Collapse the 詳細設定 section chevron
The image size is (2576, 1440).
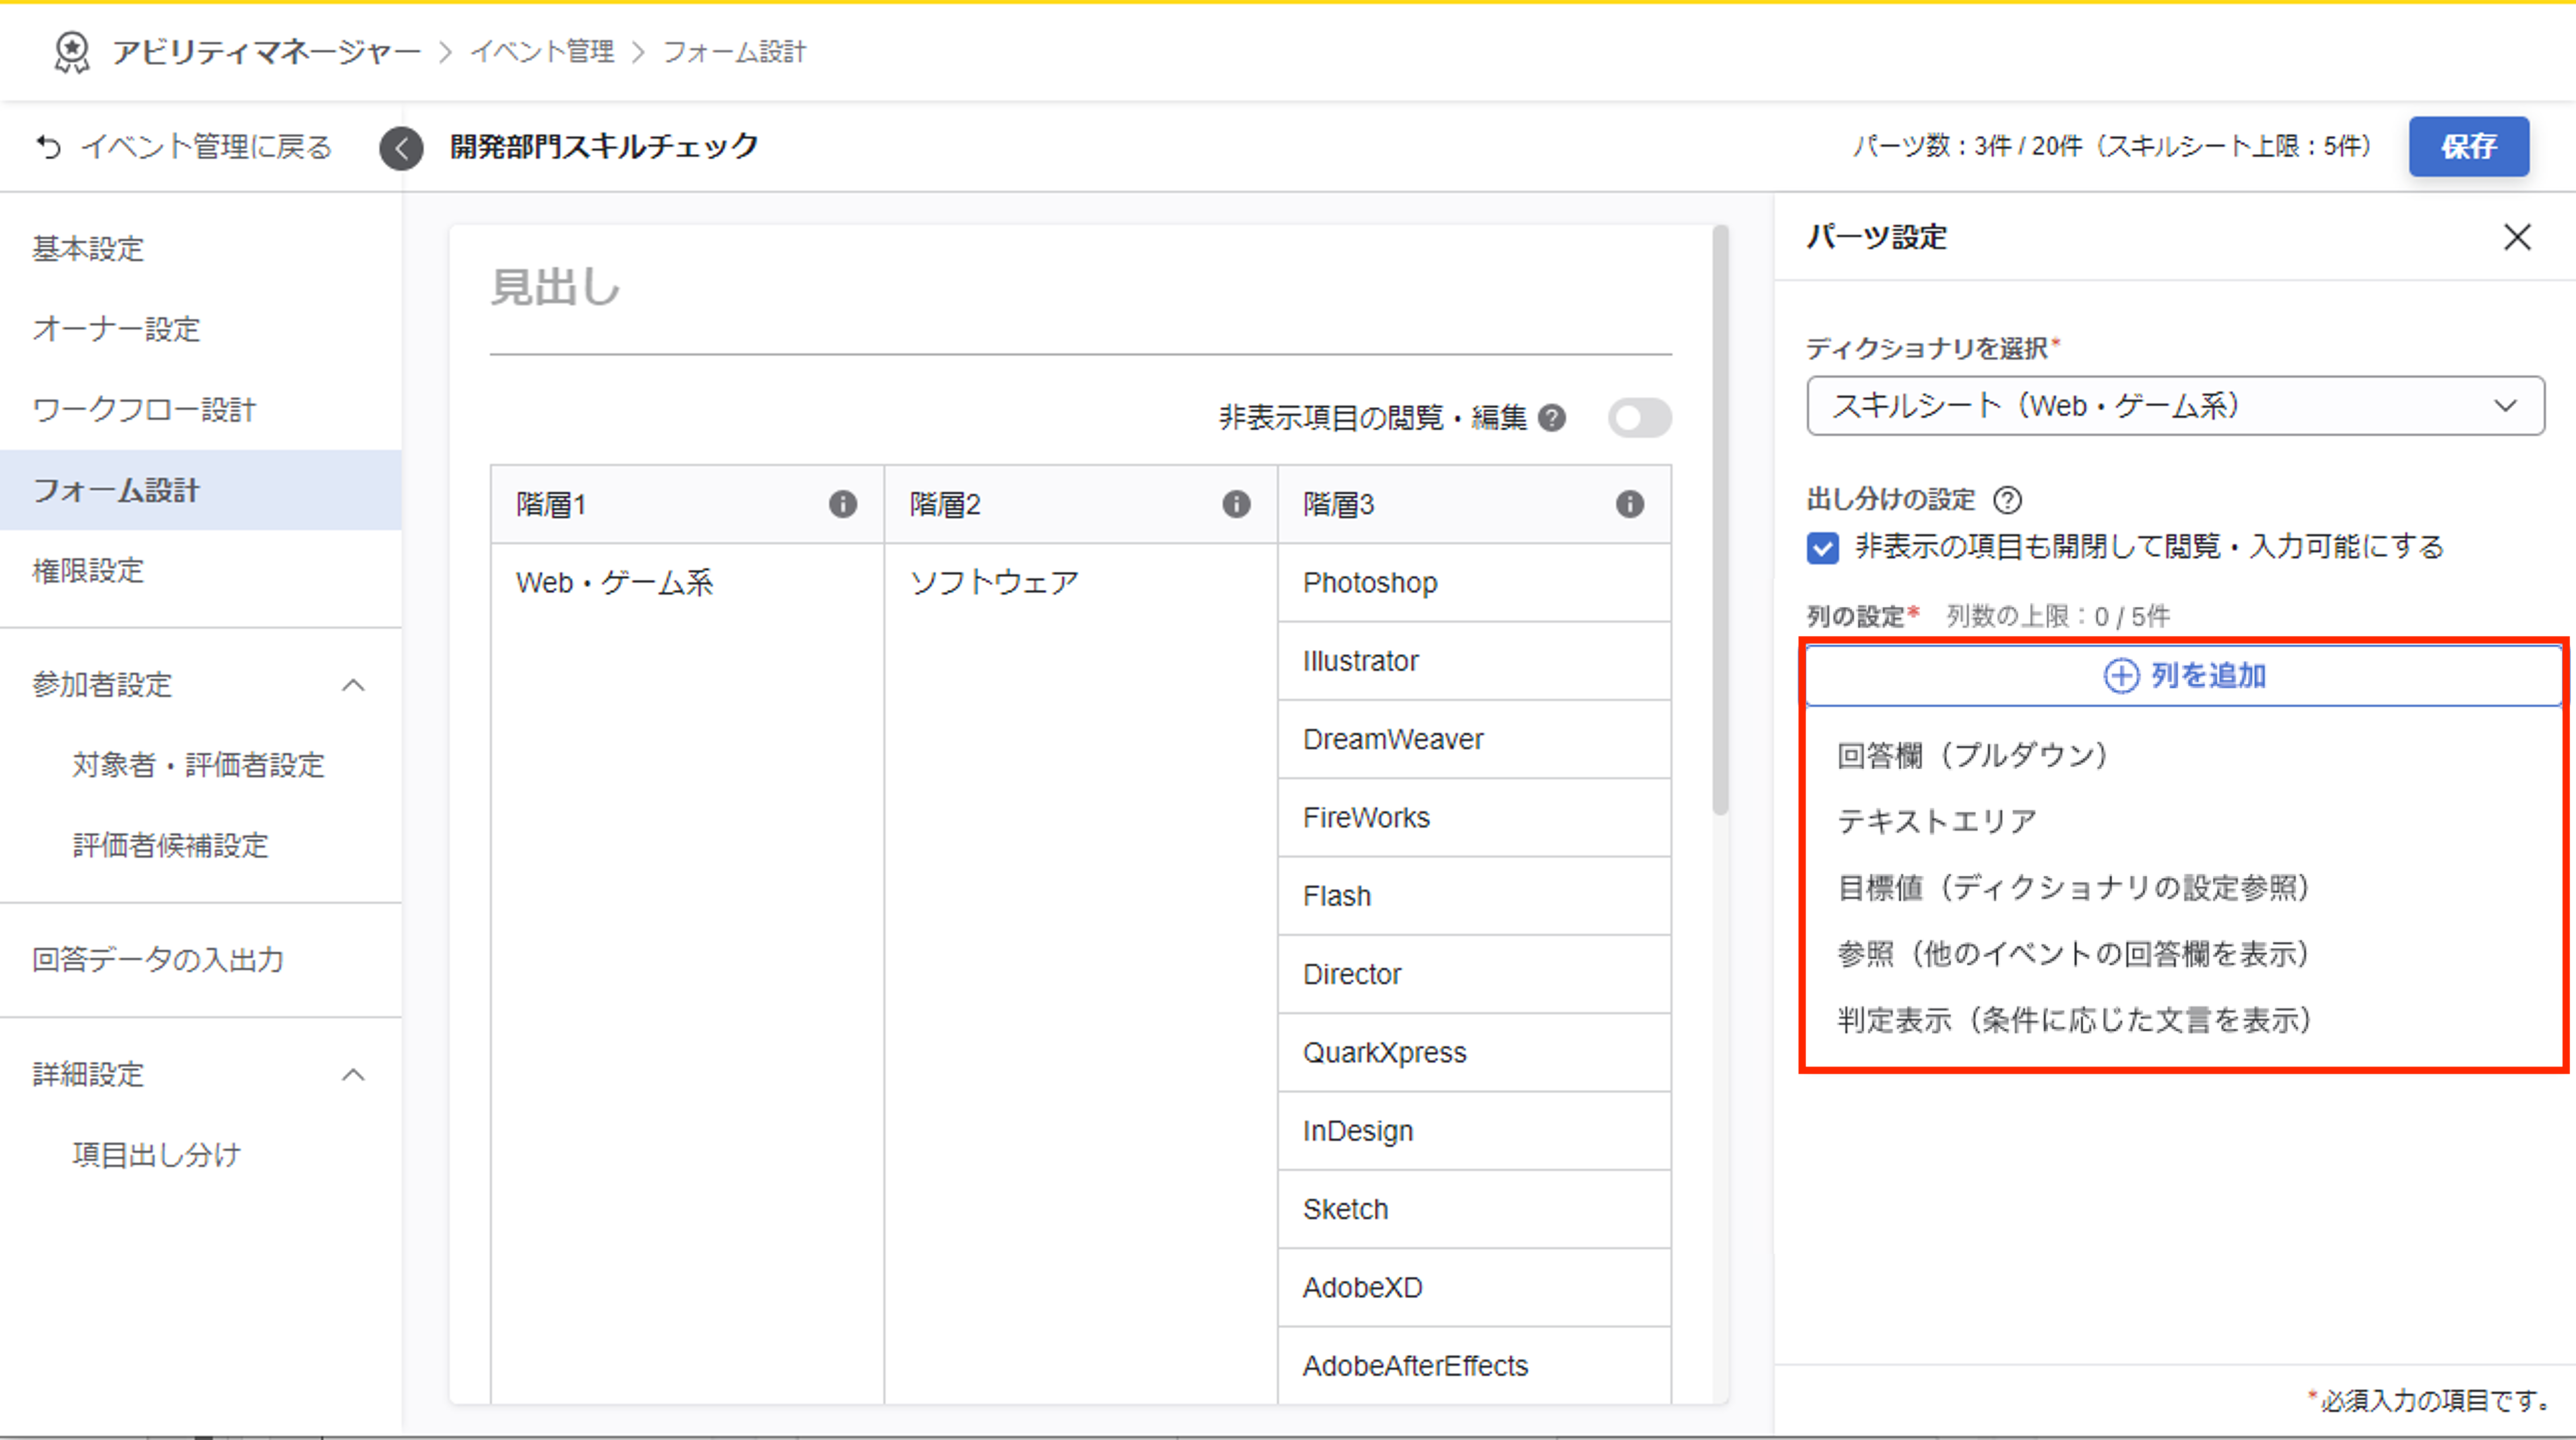[x=353, y=1075]
